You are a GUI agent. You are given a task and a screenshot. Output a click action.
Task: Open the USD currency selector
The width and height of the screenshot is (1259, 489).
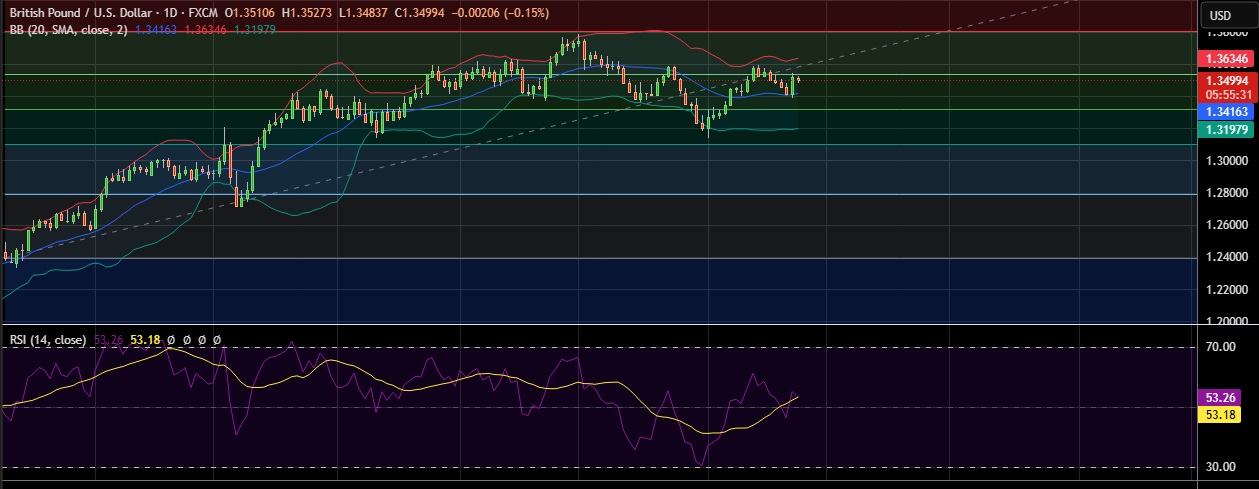1220,15
